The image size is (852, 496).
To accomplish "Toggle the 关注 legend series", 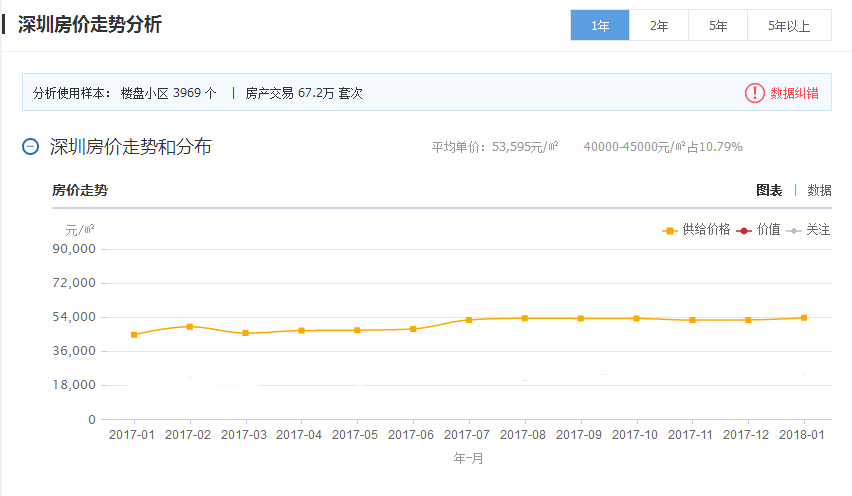I will point(808,230).
